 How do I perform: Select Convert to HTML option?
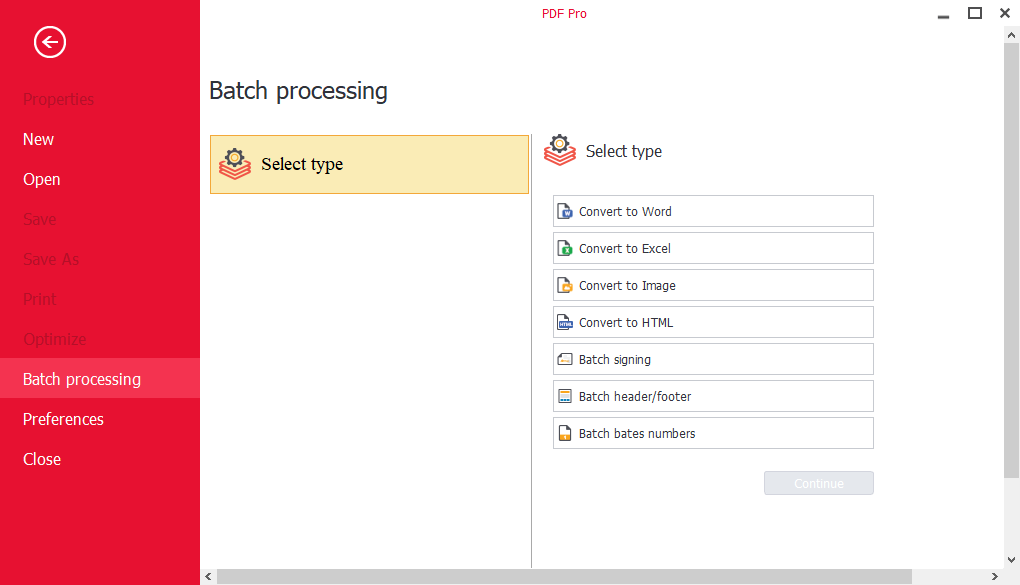point(713,323)
